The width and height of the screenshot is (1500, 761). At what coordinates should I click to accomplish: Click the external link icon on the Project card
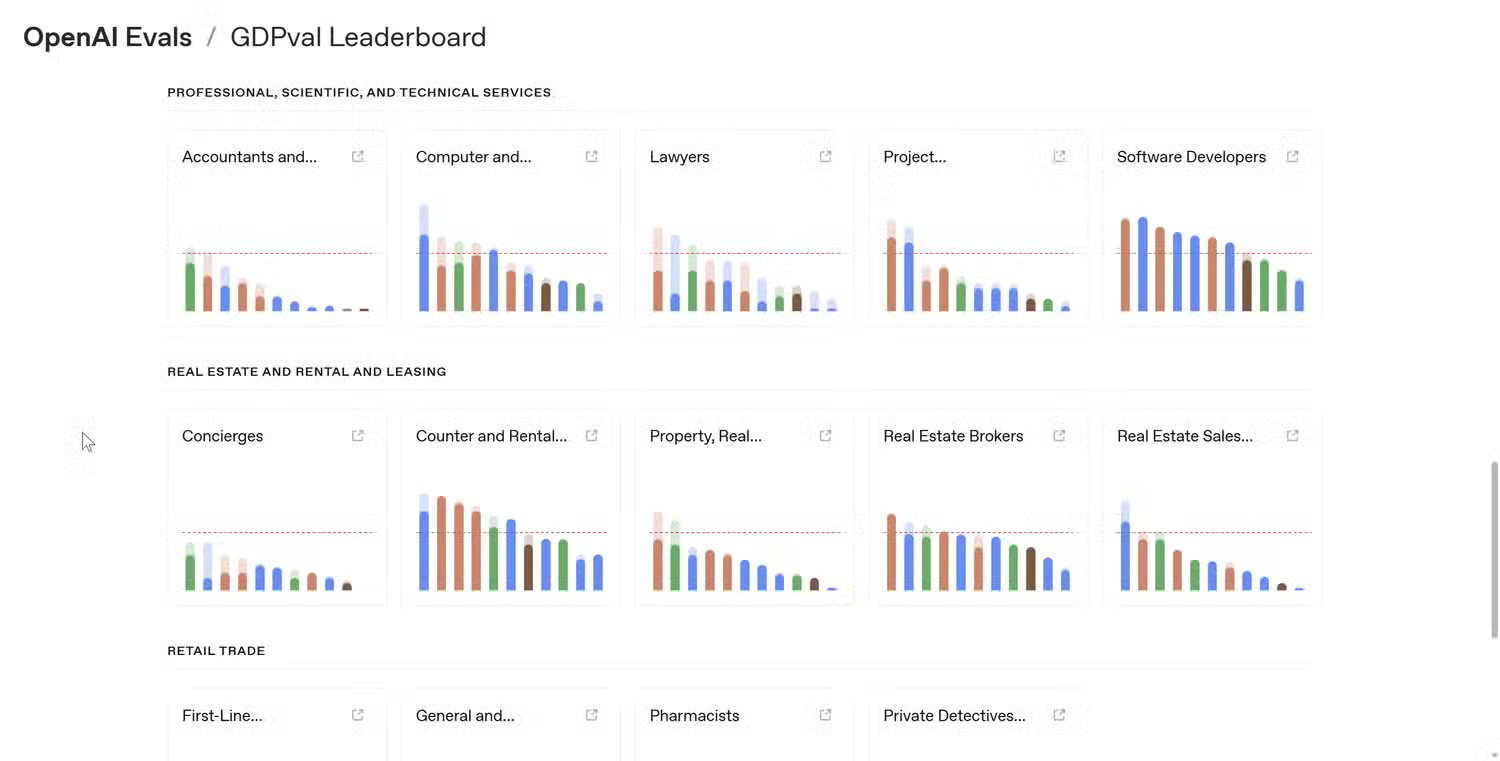click(1058, 156)
